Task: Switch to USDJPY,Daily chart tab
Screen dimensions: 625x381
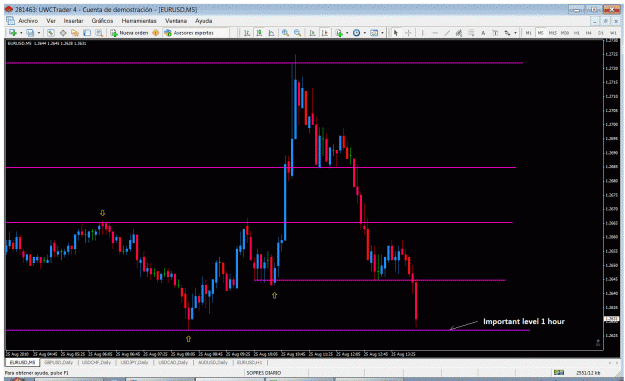Action: pyautogui.click(x=134, y=362)
